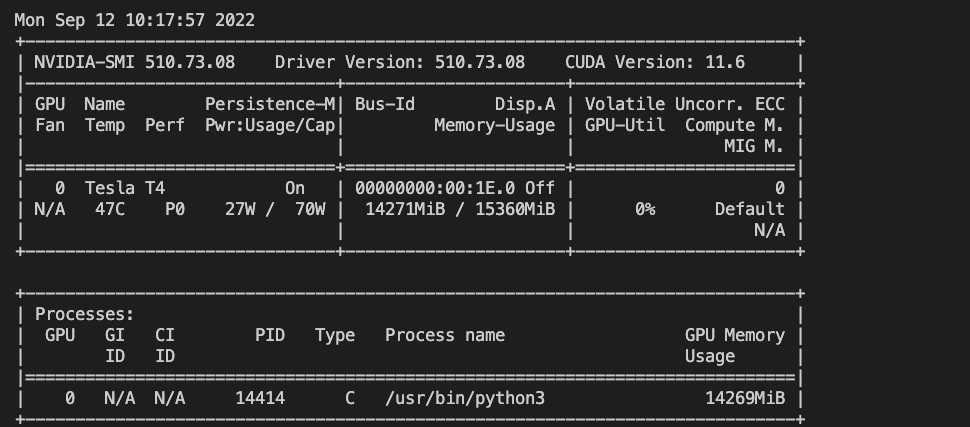Click the 70W power cap value
970x427 pixels.
310,209
